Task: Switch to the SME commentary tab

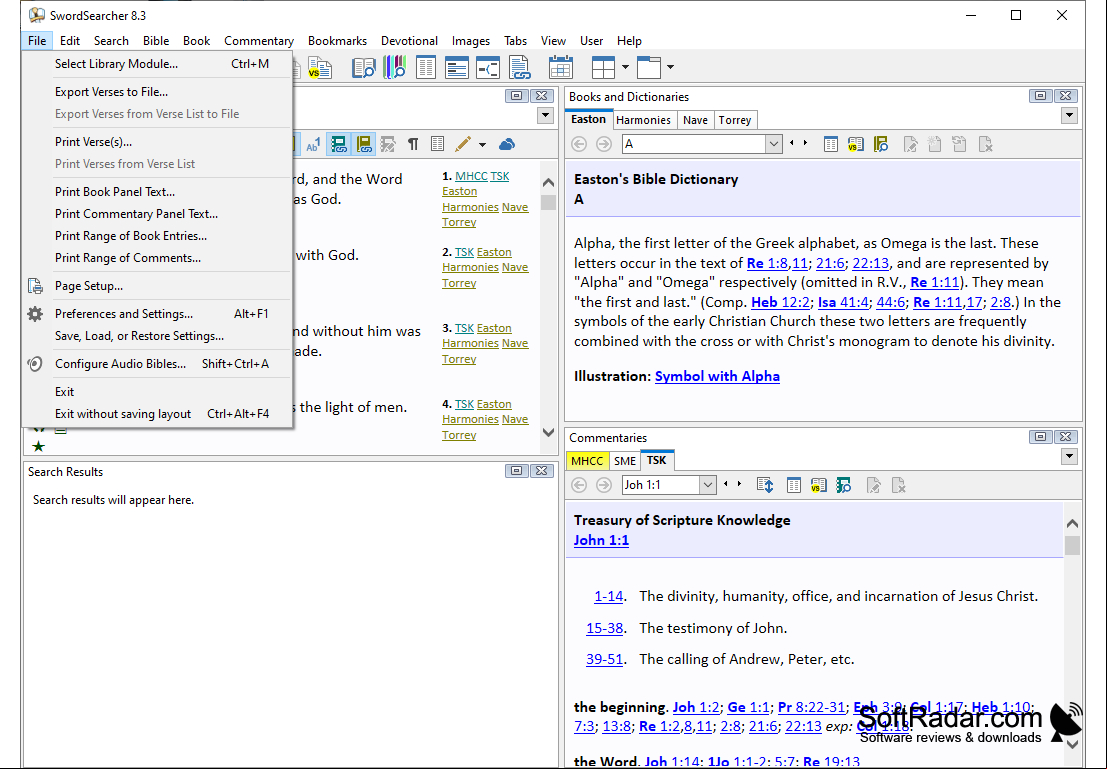Action: pyautogui.click(x=625, y=461)
